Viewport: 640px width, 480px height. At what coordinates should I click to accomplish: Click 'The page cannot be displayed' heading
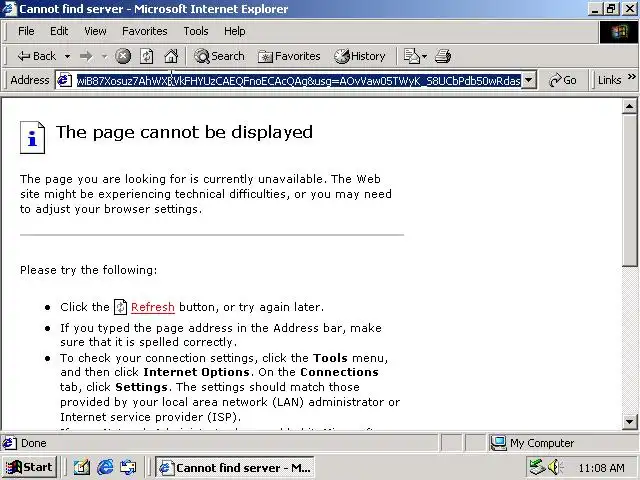coord(184,133)
